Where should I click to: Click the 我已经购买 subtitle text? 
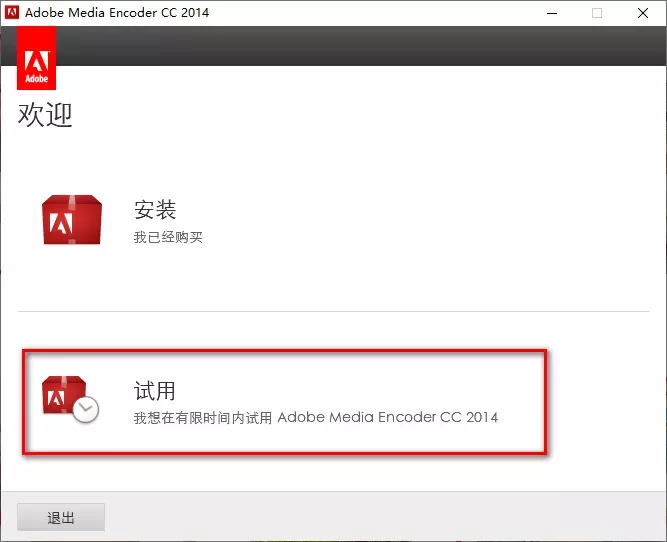pos(168,238)
